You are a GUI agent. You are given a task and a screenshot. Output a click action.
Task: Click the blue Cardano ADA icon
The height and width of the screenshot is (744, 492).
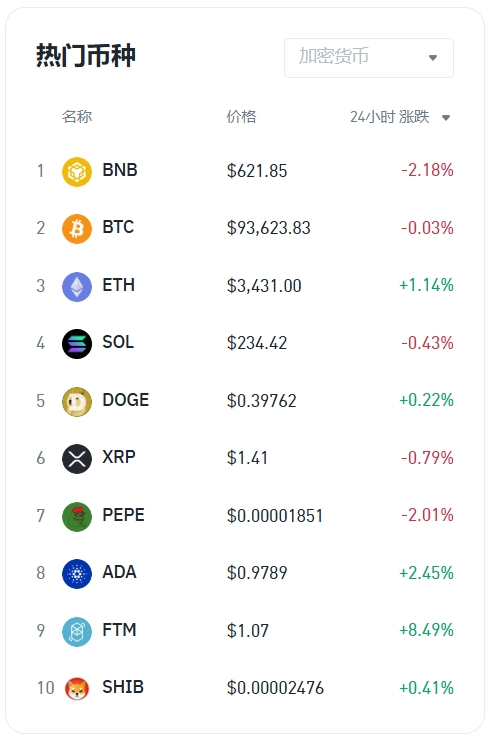pyautogui.click(x=77, y=574)
